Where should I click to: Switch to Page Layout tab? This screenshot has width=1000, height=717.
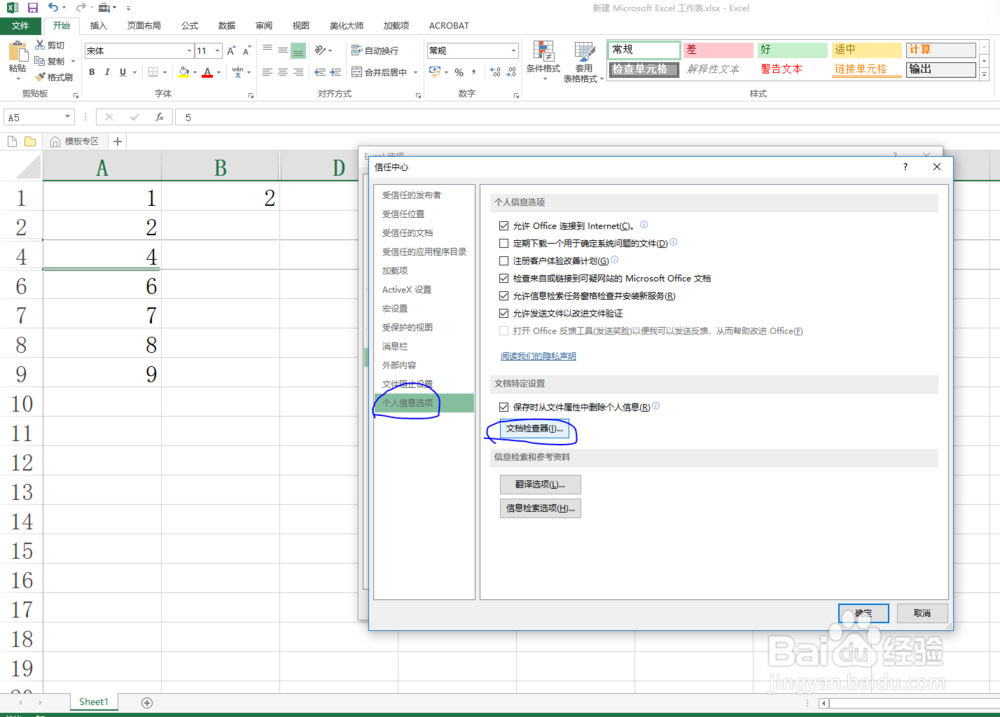pyautogui.click(x=144, y=26)
